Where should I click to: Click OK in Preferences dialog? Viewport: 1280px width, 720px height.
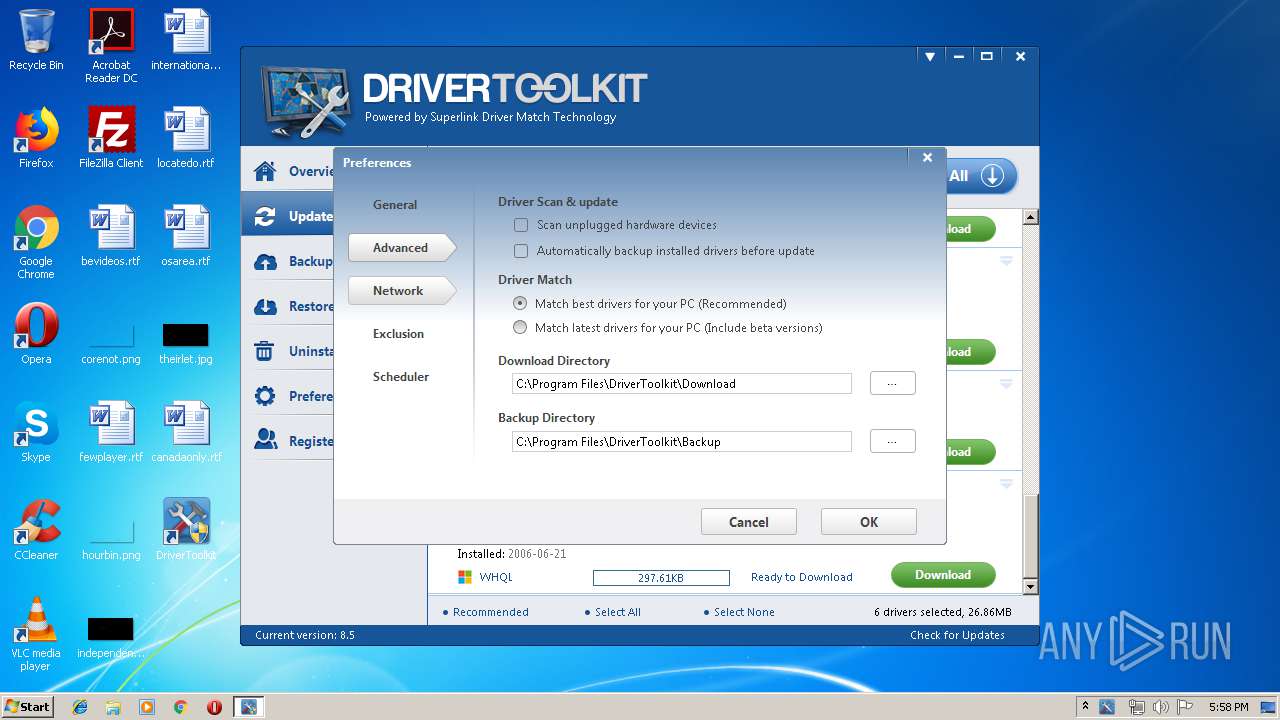click(869, 522)
